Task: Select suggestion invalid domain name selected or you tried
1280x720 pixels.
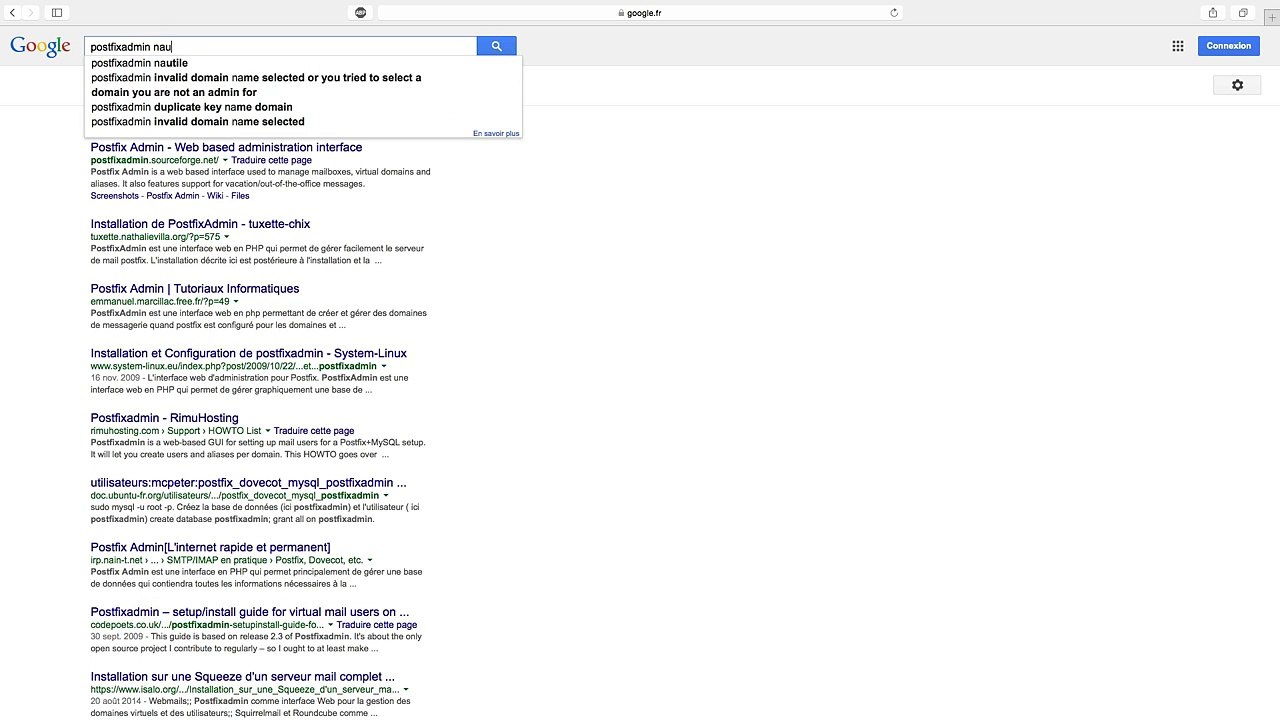Action: click(x=303, y=85)
